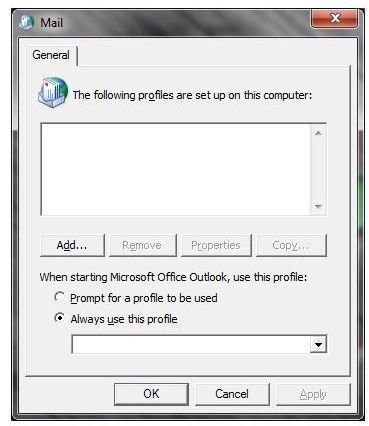
Task: Click the mail profiles tray icon
Action: click(53, 92)
